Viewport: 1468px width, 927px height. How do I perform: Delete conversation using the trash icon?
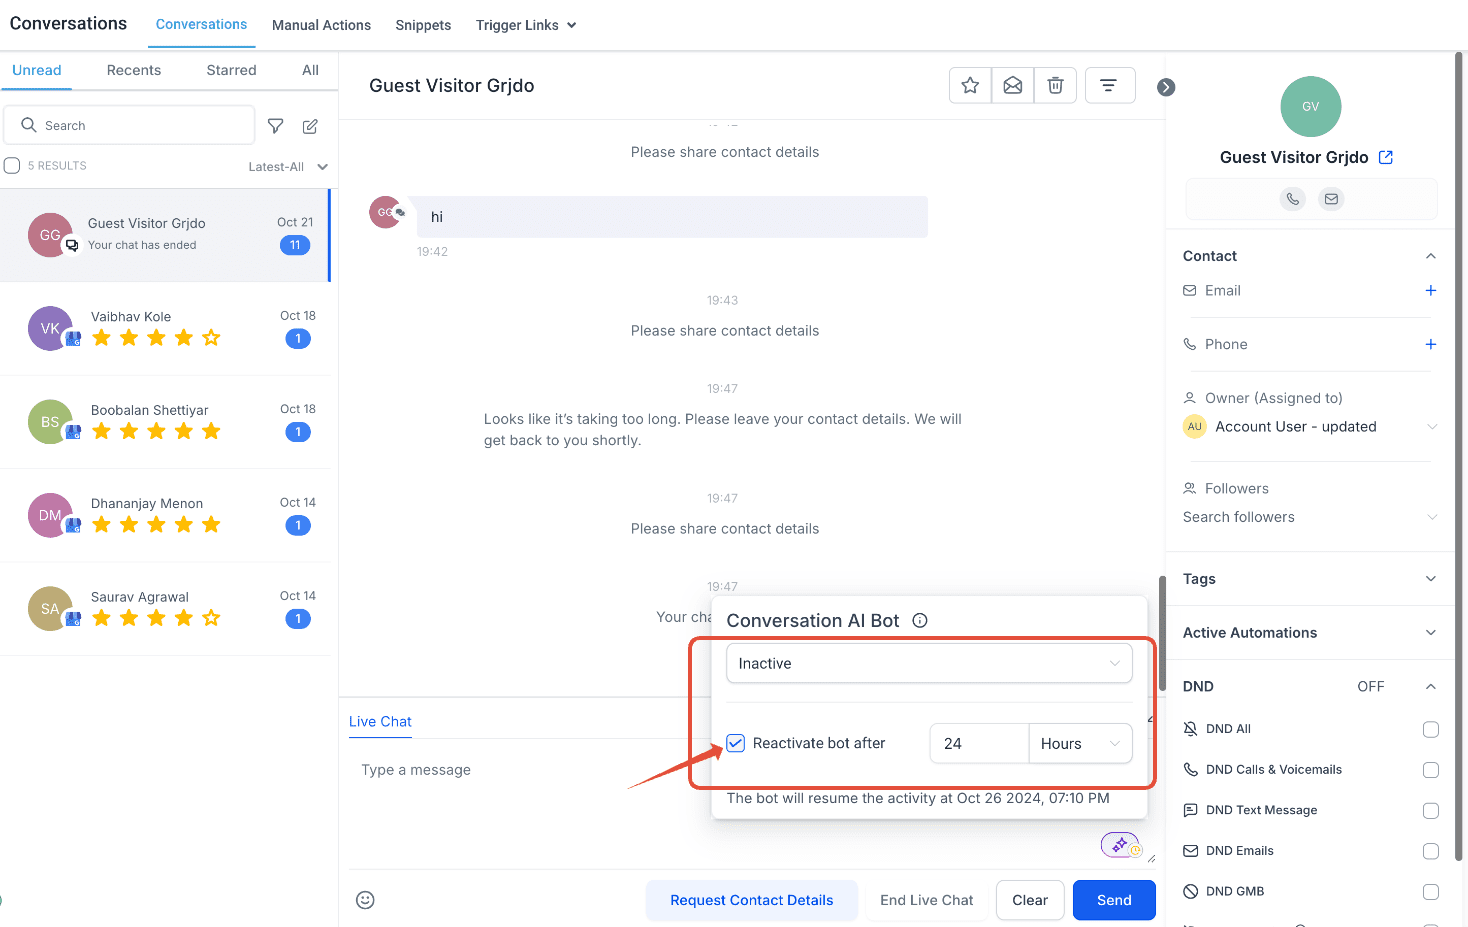click(x=1055, y=86)
